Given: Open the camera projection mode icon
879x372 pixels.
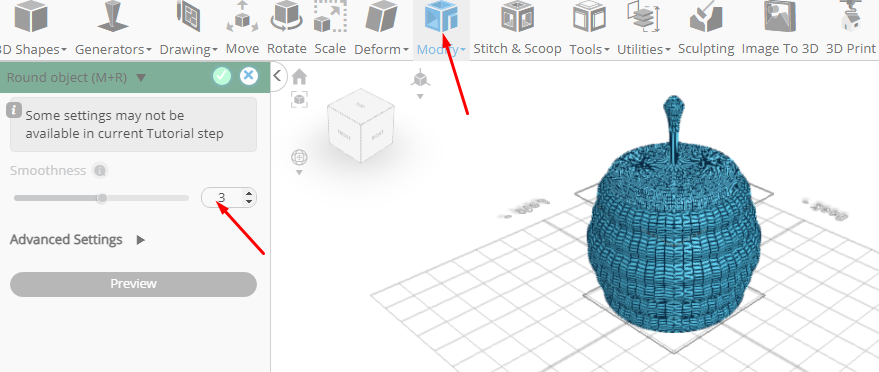Looking at the screenshot, I should click(x=420, y=78).
